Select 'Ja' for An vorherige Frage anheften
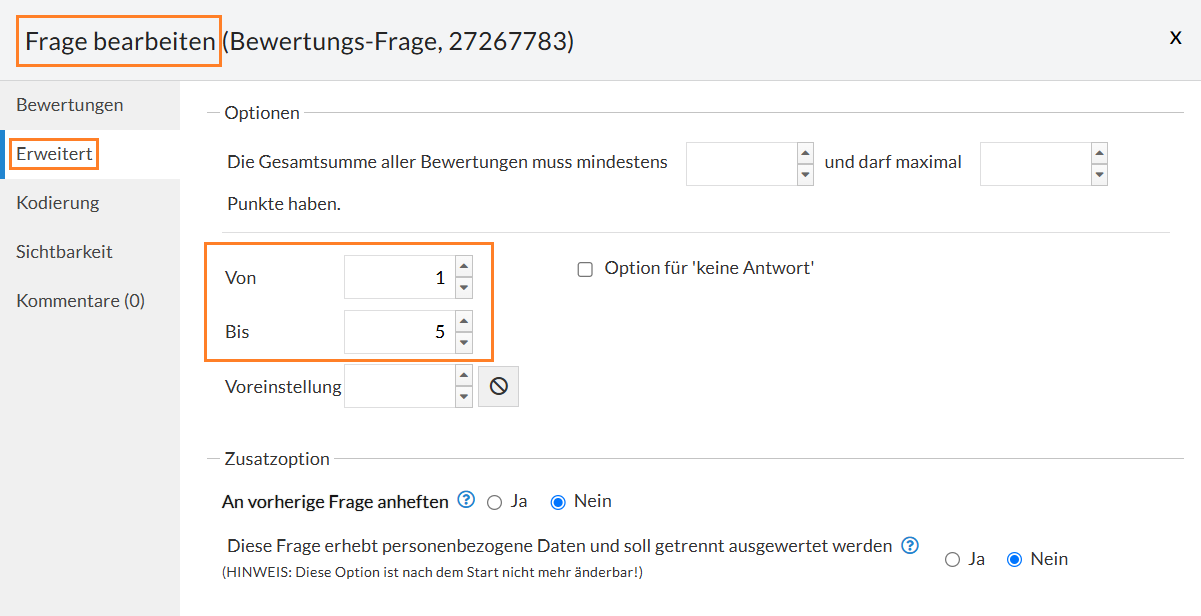 (494, 502)
